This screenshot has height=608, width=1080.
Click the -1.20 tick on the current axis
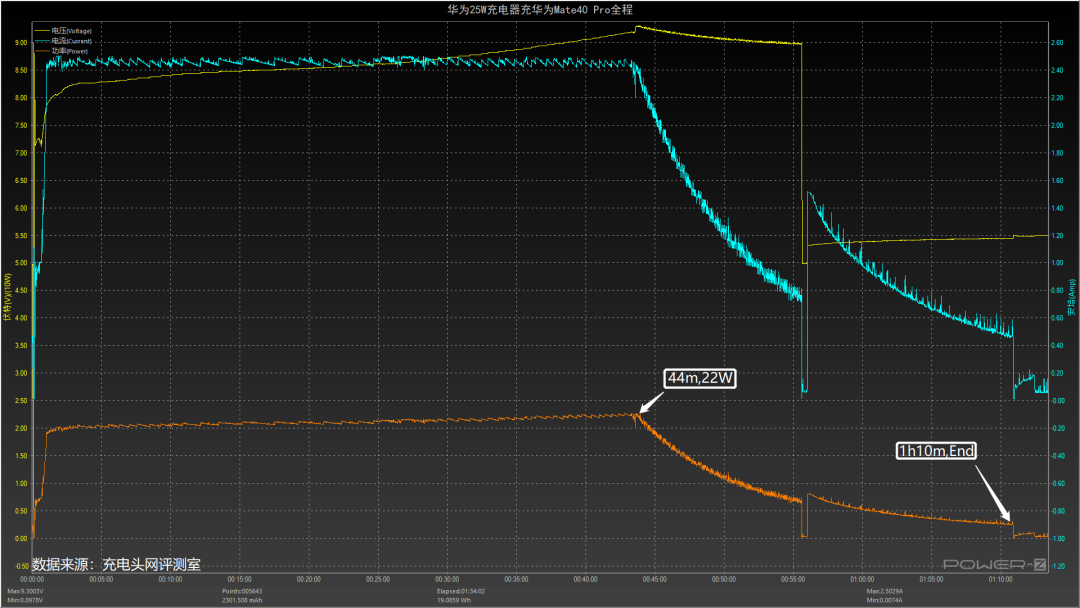click(x=1057, y=566)
